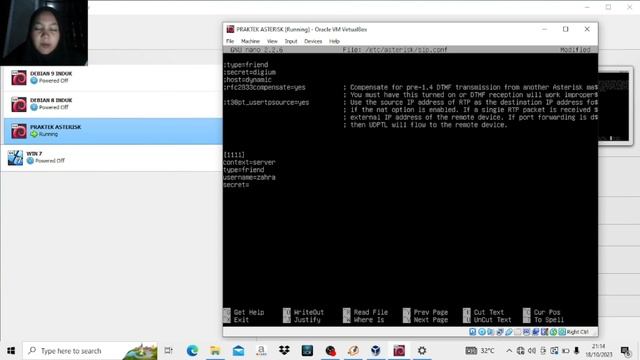
Task: Launch Microsoft Edge from the taskbar
Action: click(192, 351)
